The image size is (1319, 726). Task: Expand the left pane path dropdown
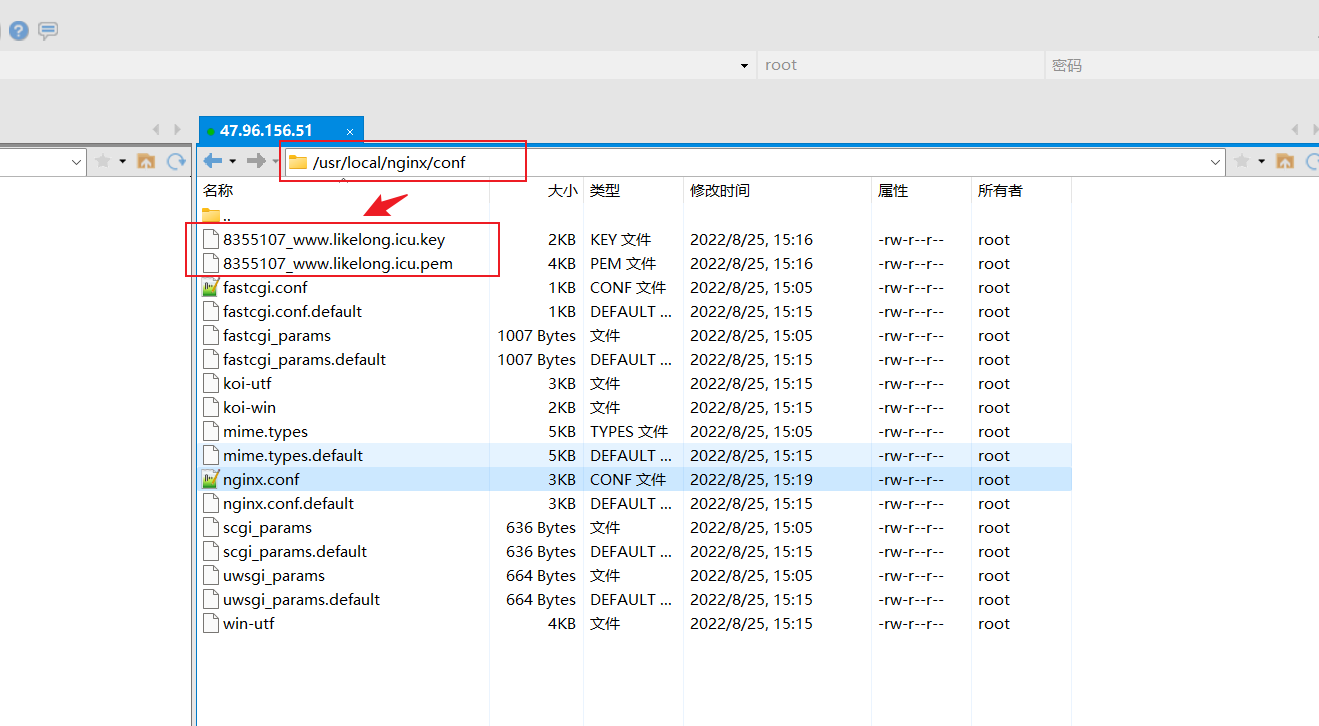click(78, 162)
